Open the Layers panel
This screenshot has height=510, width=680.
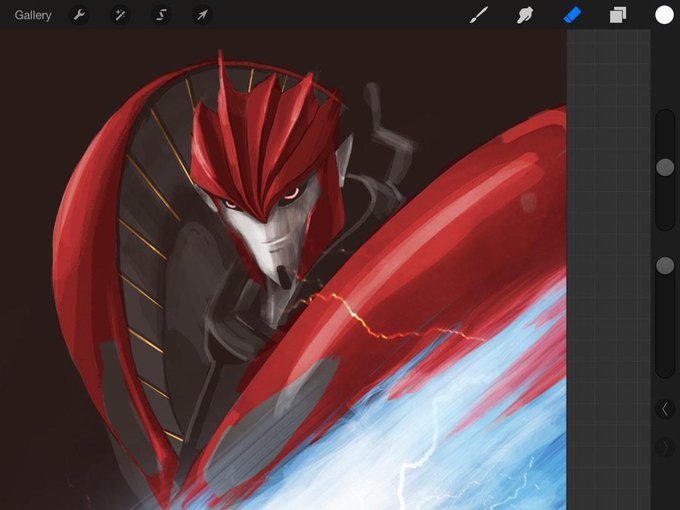(618, 15)
